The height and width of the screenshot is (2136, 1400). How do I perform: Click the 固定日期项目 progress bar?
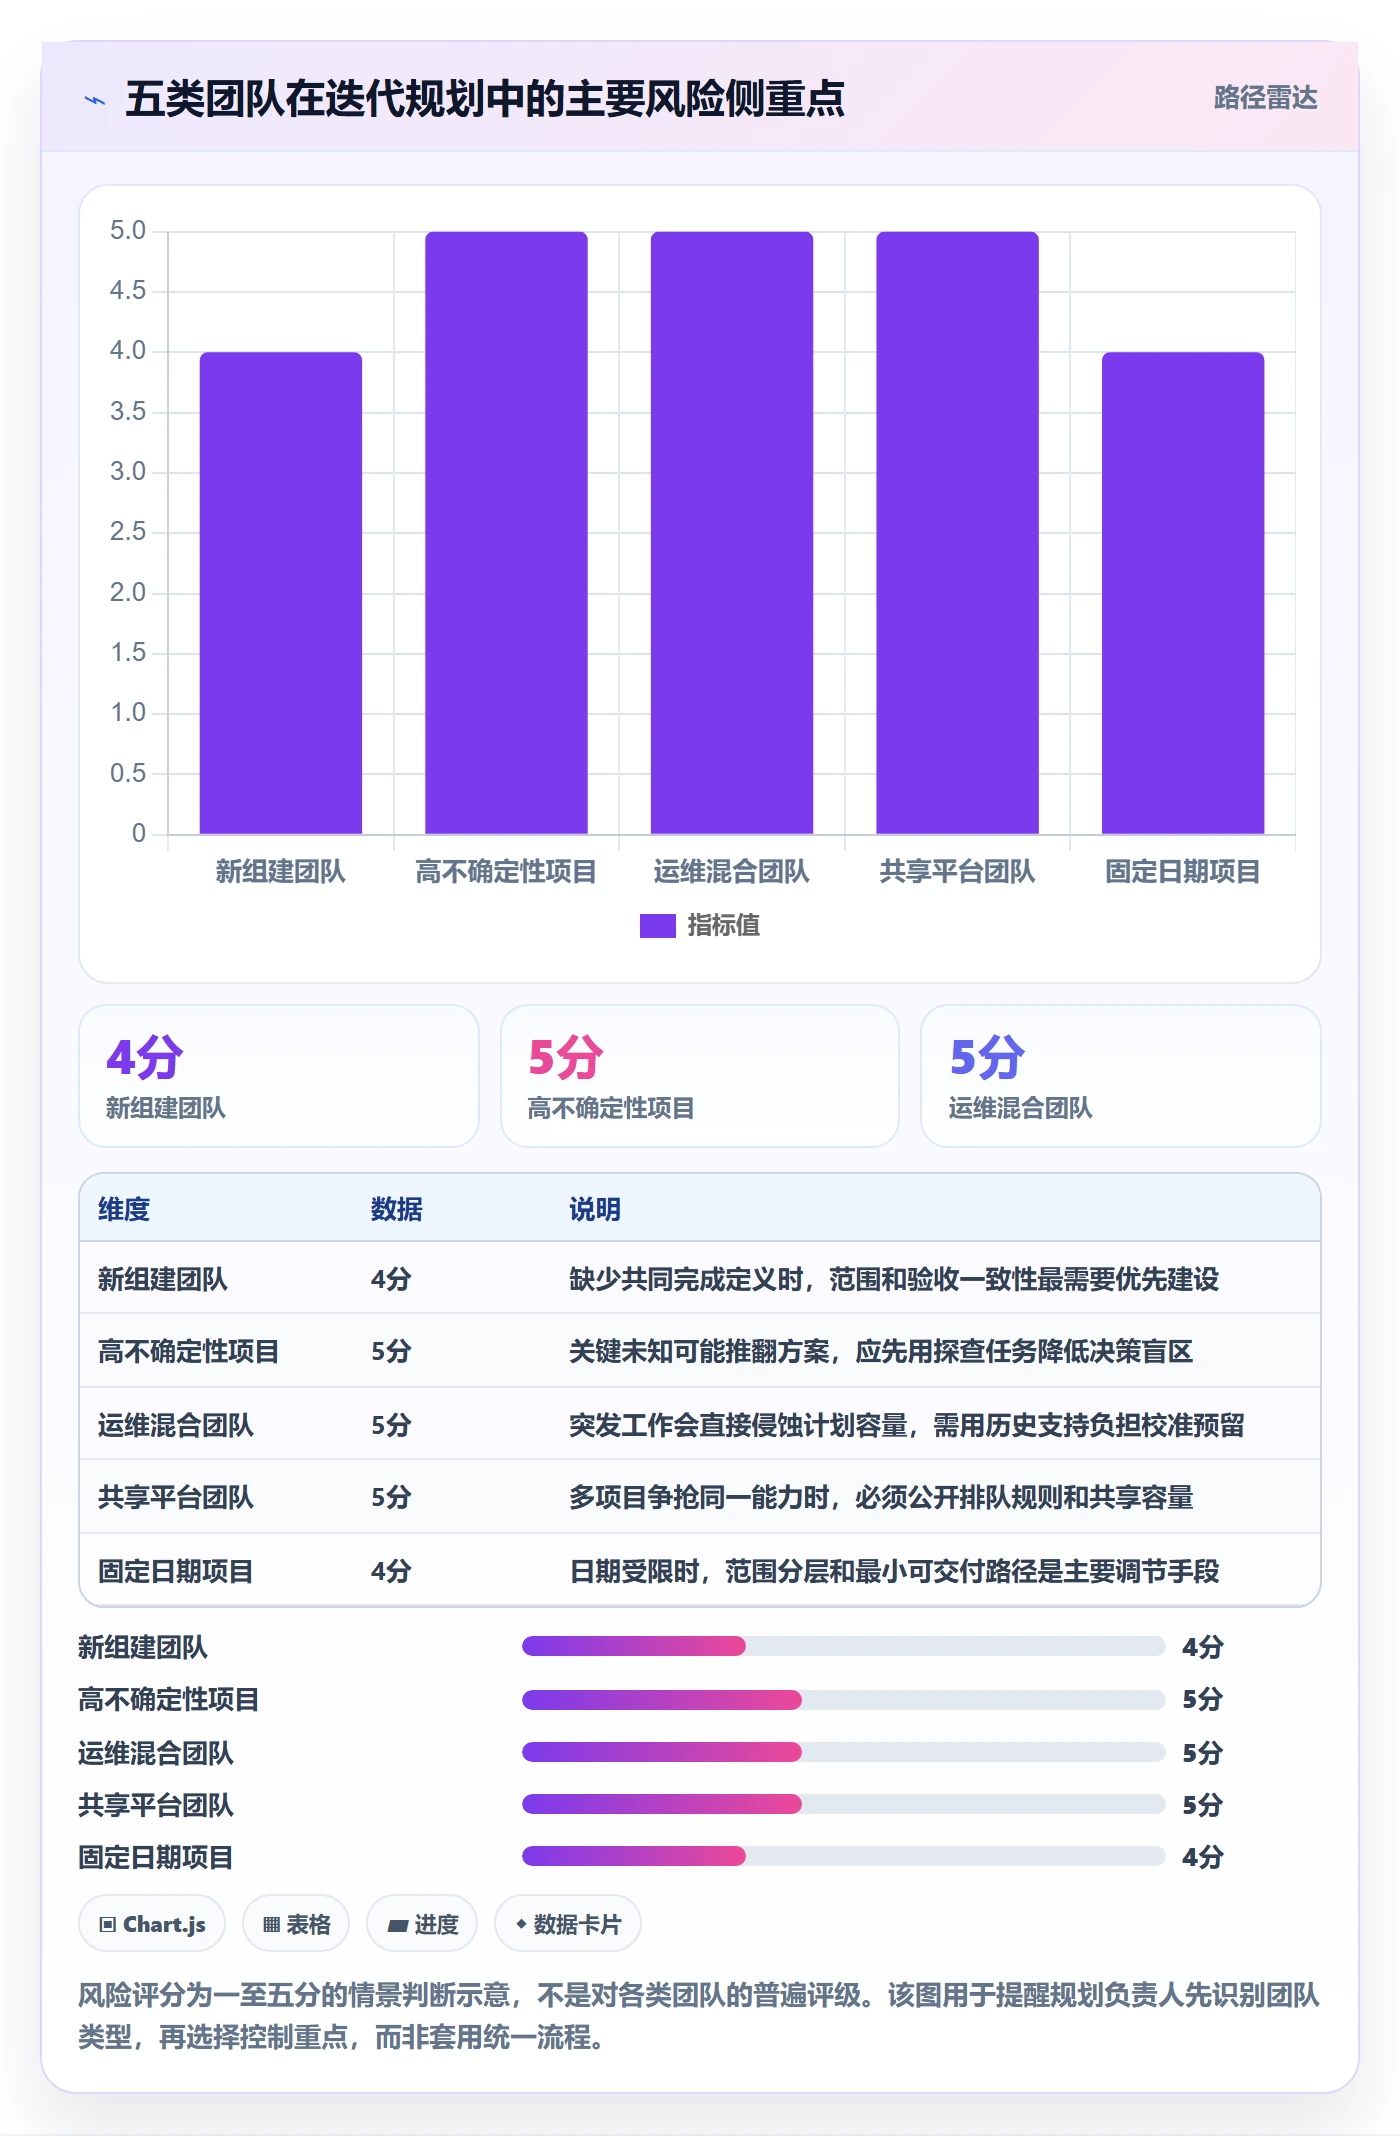pos(844,1856)
